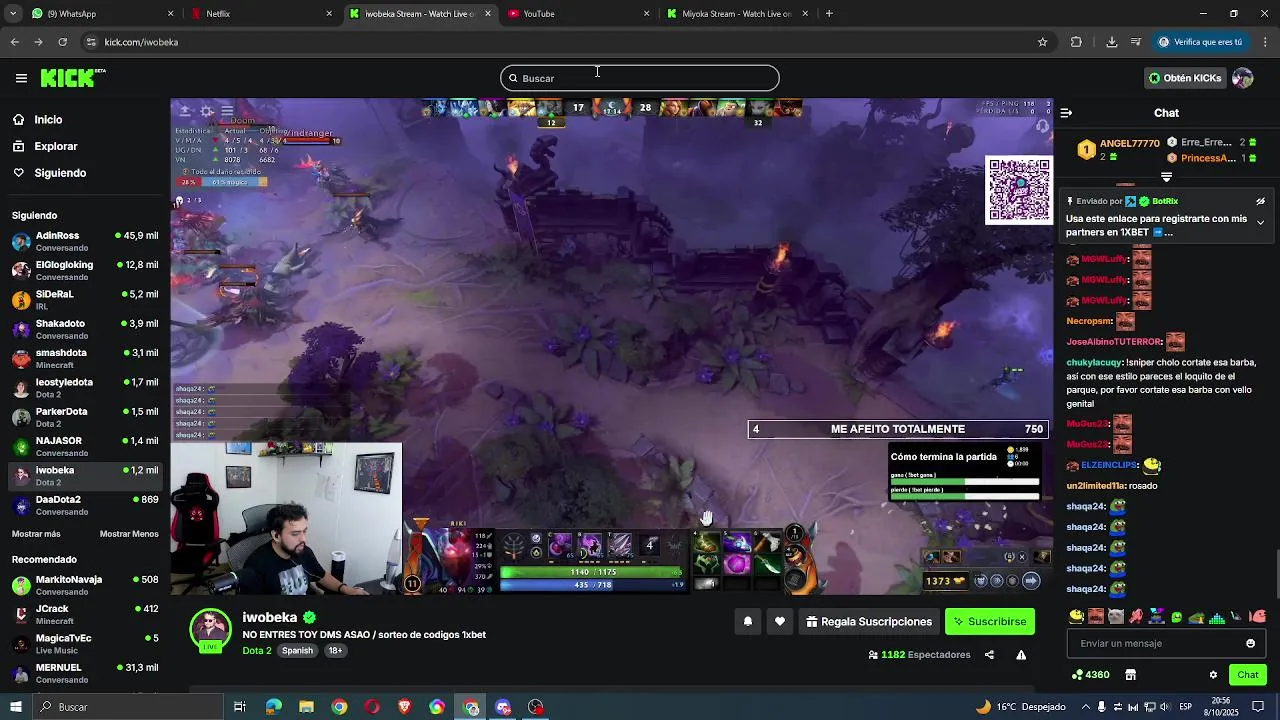Open JCrack recommended channel
Viewport: 1280px width, 720px height.
point(85,614)
